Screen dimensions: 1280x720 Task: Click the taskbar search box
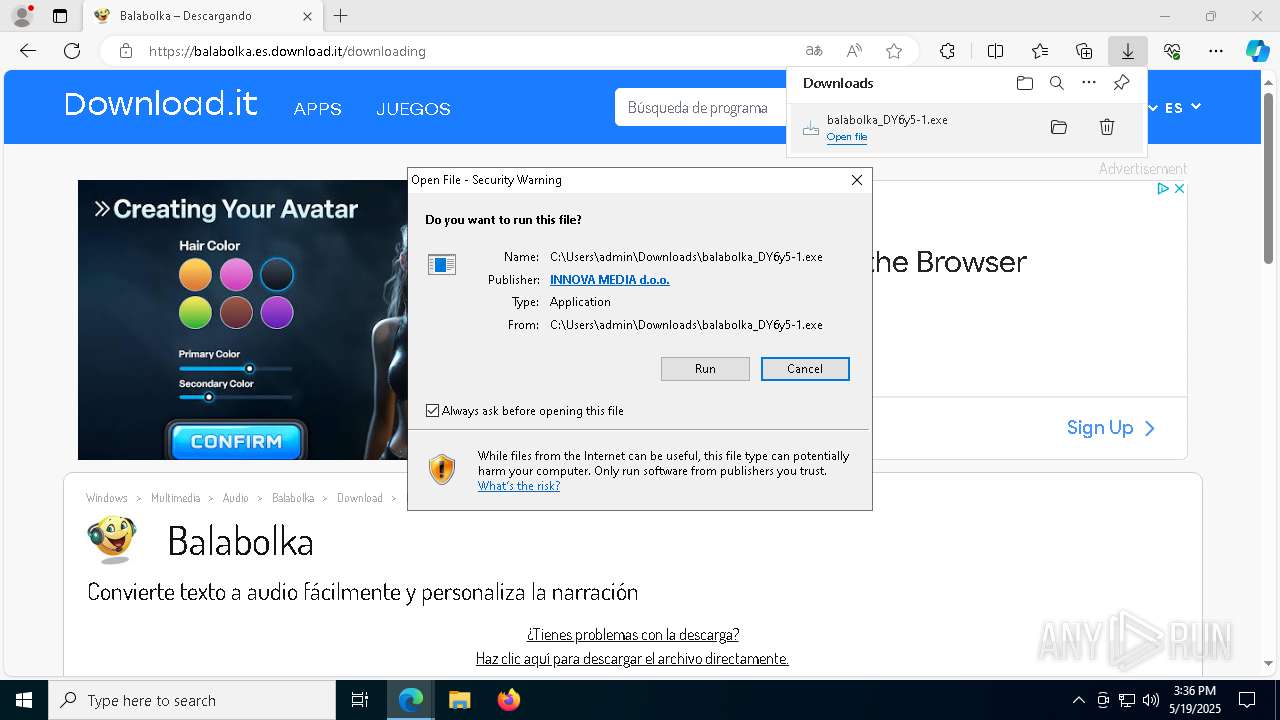point(192,700)
